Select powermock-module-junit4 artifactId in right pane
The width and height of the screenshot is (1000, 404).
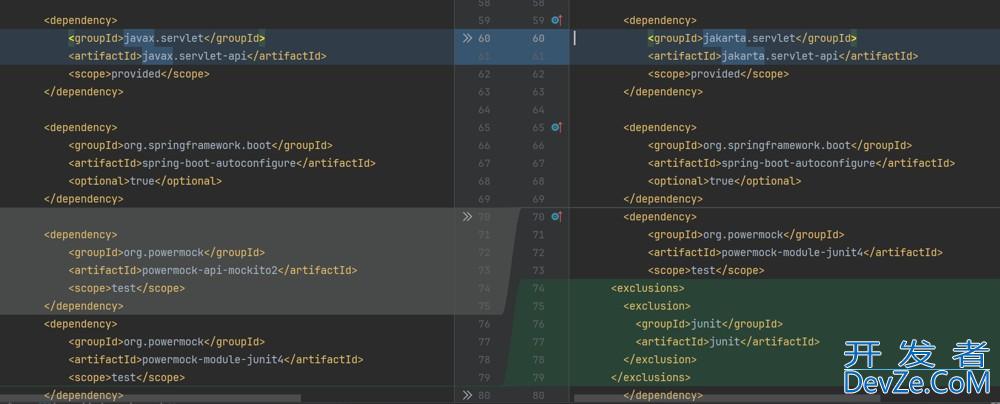(795, 253)
